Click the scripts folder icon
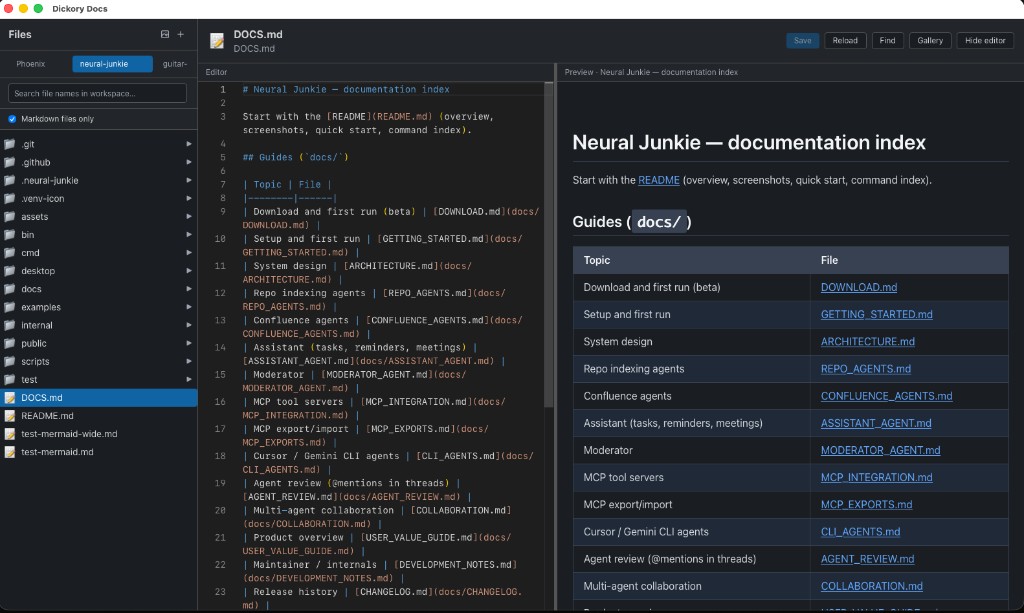Viewport: 1024px width, 613px height. point(10,362)
